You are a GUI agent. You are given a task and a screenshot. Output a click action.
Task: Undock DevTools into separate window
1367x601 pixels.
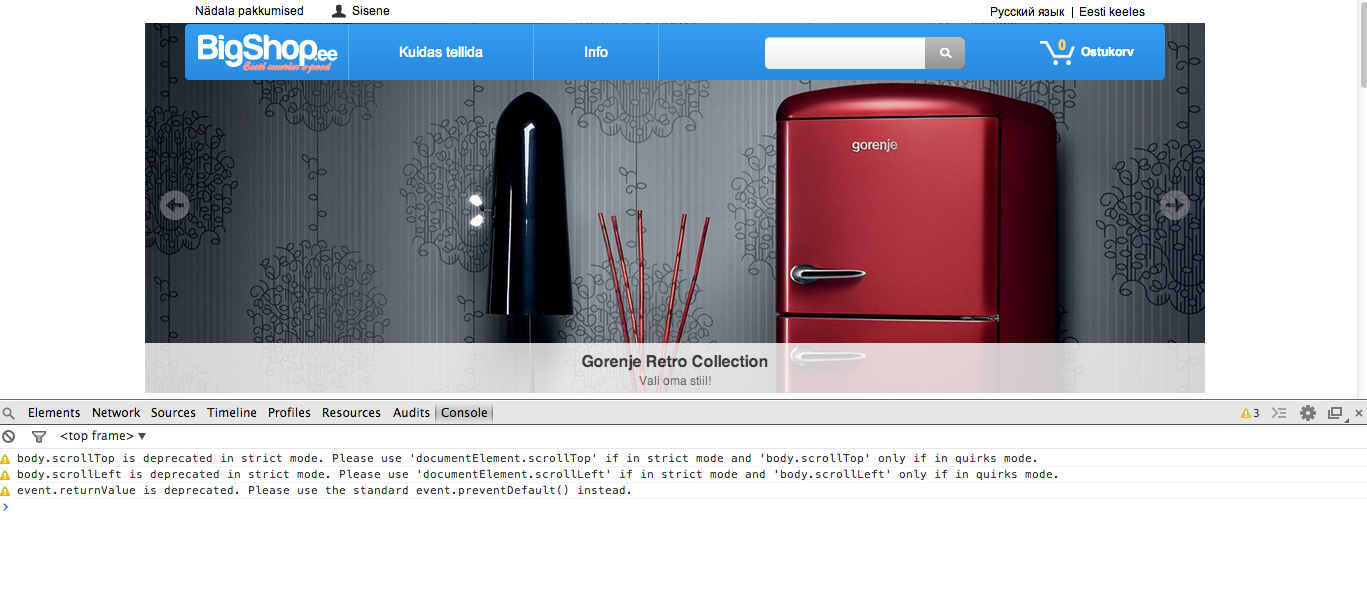pyautogui.click(x=1335, y=413)
